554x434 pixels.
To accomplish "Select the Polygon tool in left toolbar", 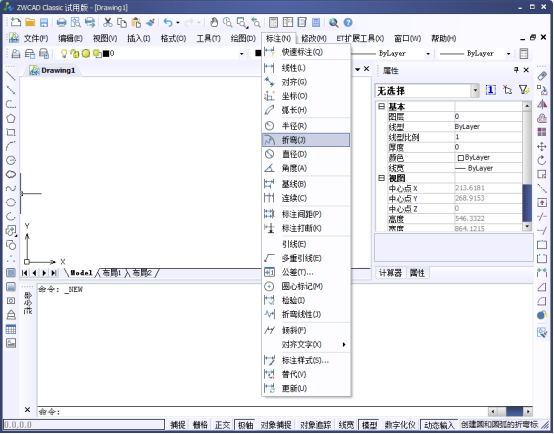I will pos(11,118).
